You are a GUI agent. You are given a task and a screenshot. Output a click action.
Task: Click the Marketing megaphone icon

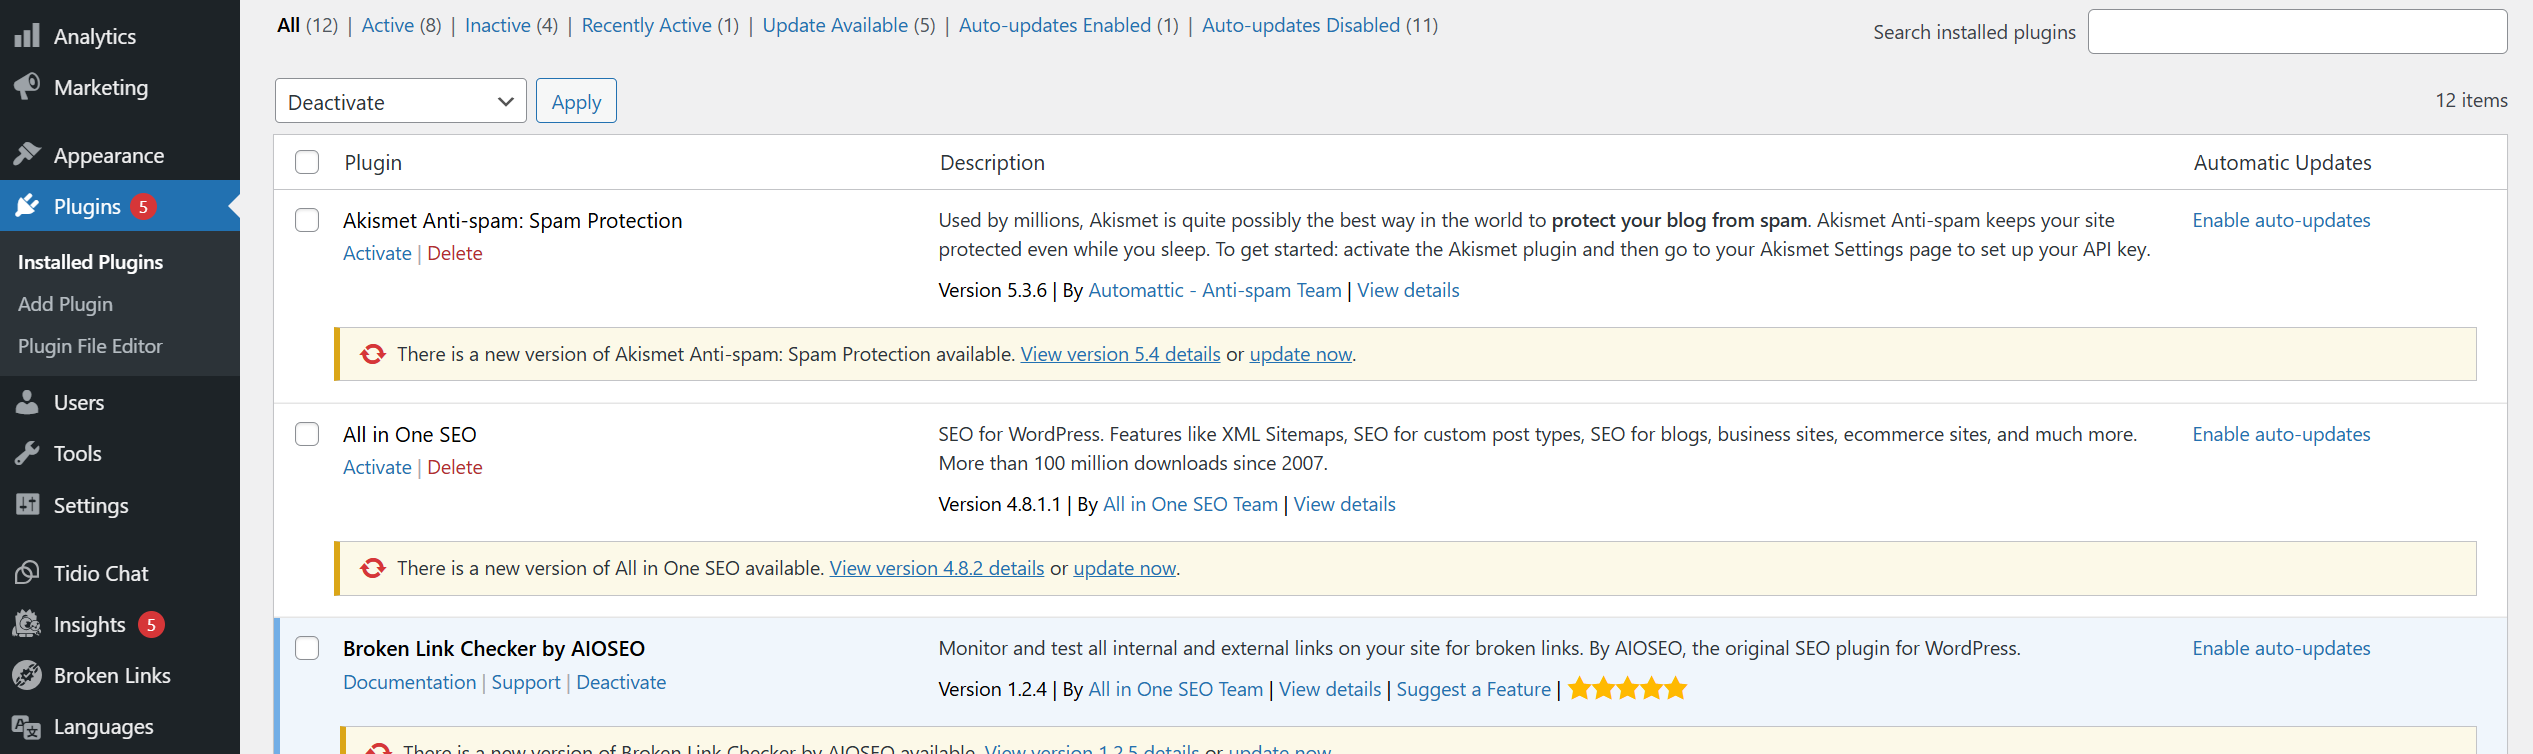(x=27, y=87)
